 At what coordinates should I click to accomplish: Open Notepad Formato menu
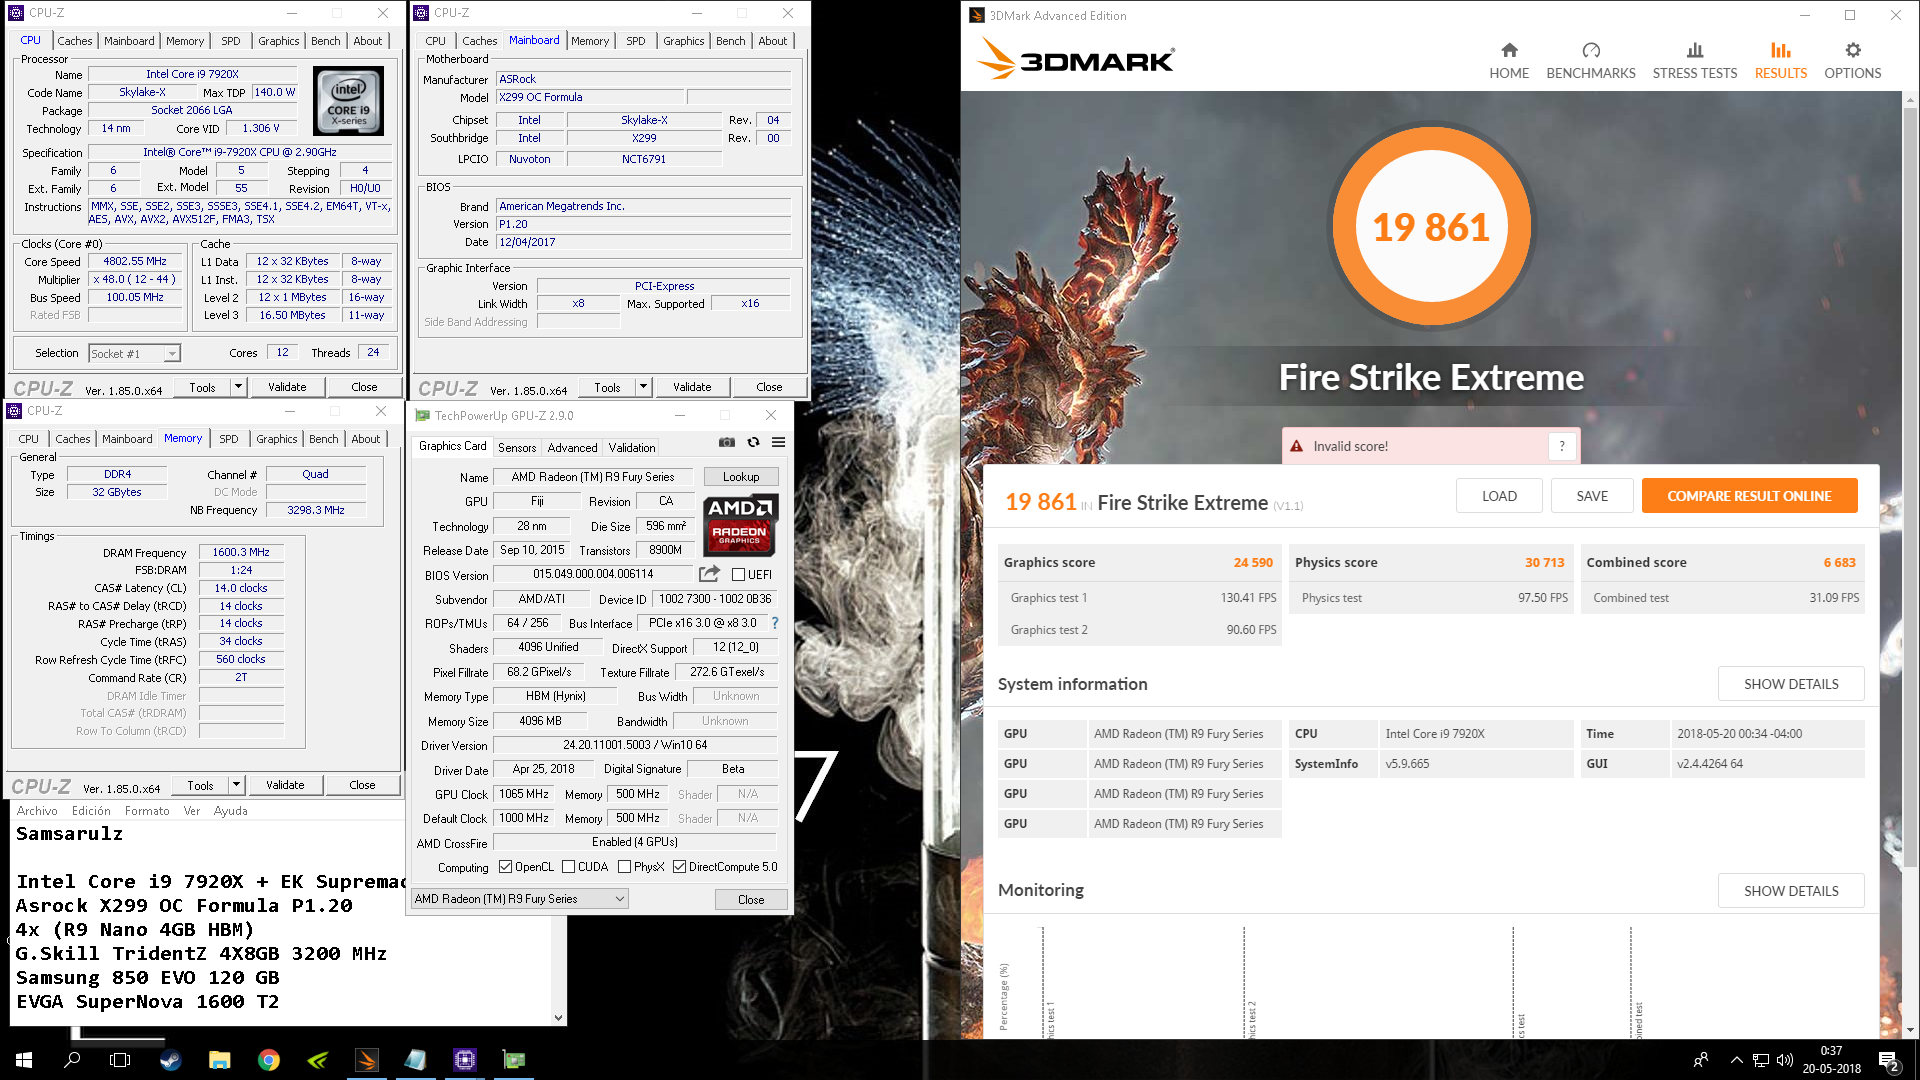147,811
